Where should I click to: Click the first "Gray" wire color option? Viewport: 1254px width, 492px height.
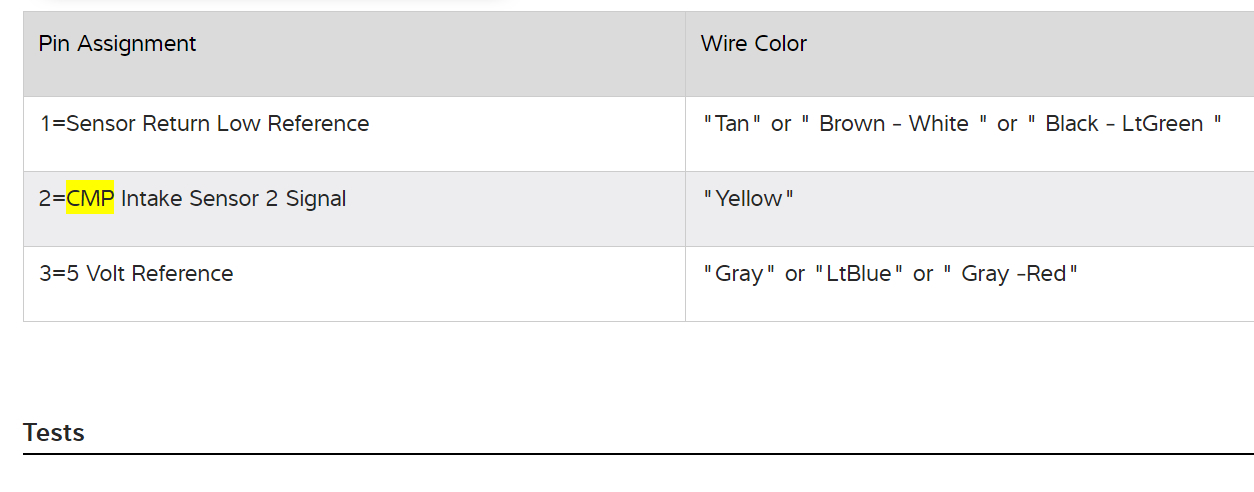pos(739,274)
